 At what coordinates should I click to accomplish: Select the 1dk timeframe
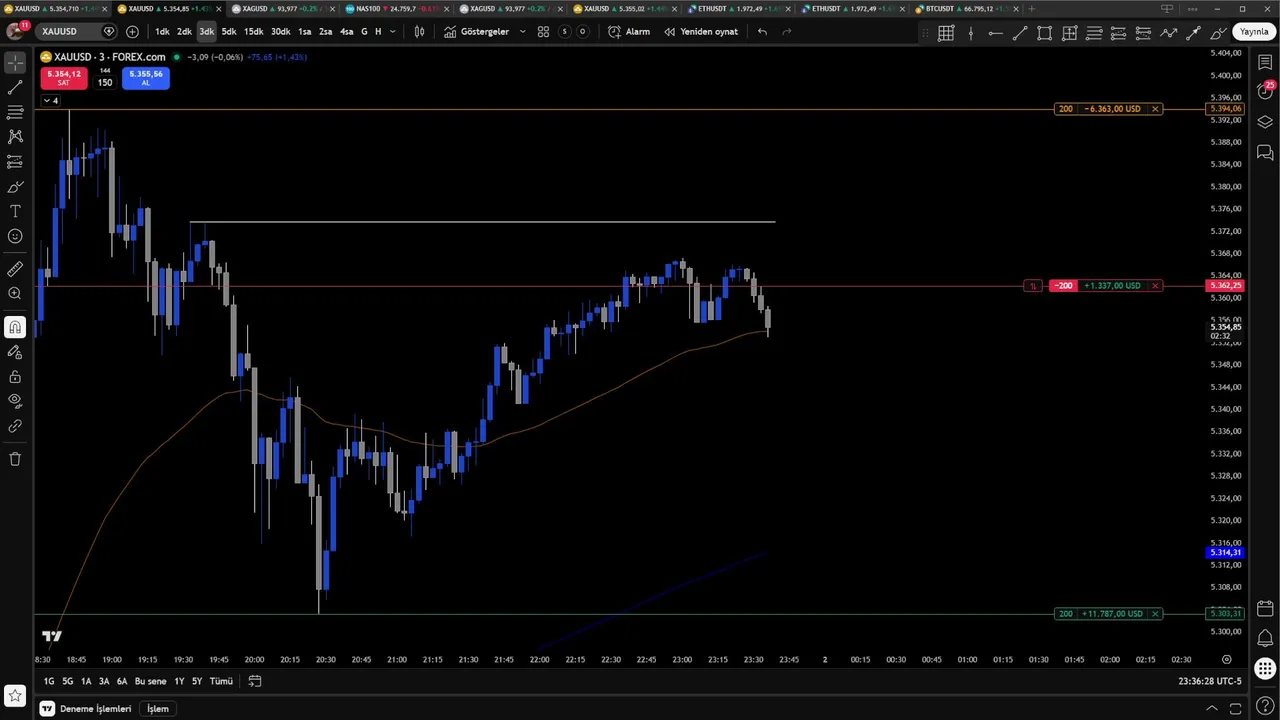(162, 32)
